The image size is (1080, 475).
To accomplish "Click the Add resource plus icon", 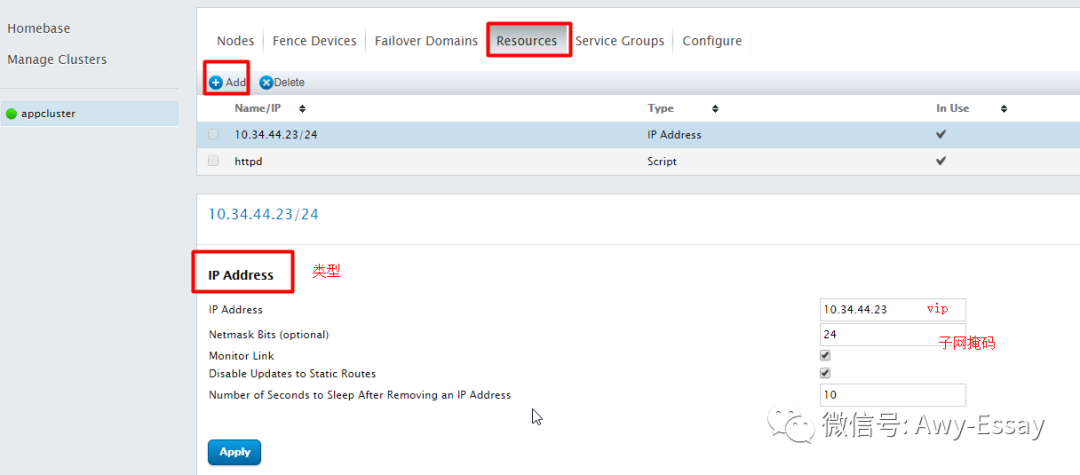I will (216, 83).
